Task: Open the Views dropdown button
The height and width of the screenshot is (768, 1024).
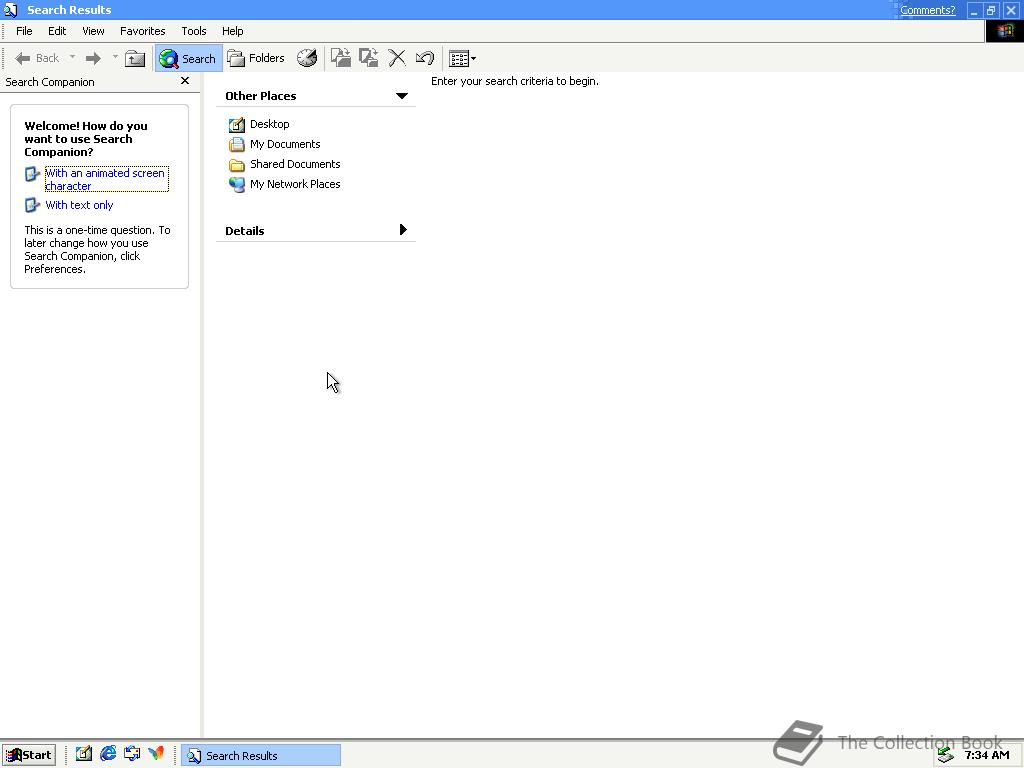Action: tap(462, 59)
